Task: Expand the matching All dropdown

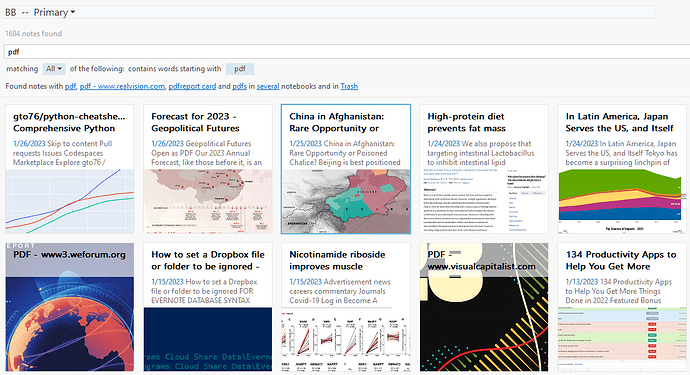Action: point(54,69)
